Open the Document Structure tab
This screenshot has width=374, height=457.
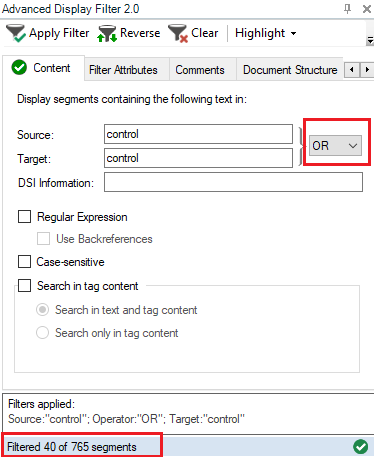coord(290,70)
